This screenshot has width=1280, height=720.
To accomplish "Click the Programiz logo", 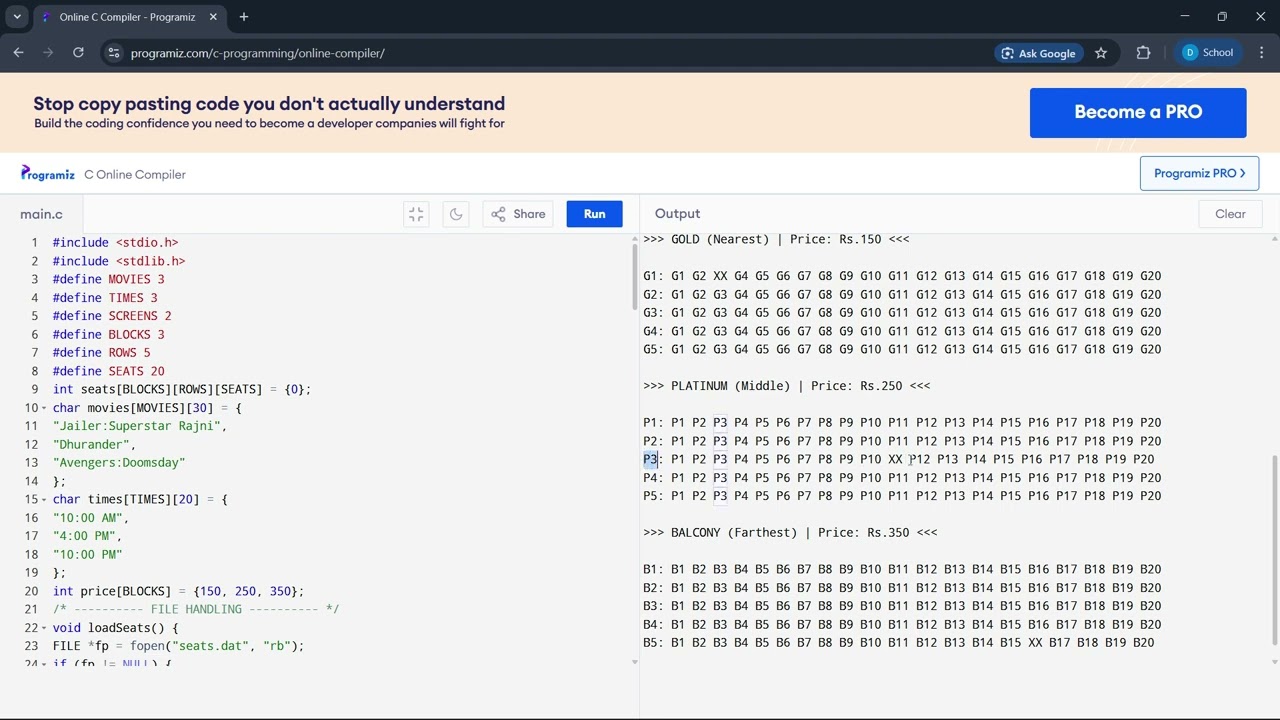I will tap(48, 174).
